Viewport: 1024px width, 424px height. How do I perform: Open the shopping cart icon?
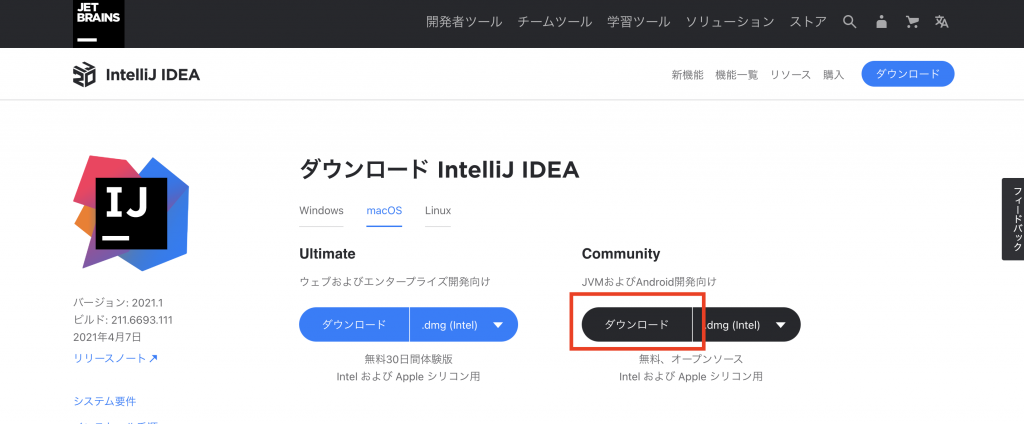[x=912, y=22]
